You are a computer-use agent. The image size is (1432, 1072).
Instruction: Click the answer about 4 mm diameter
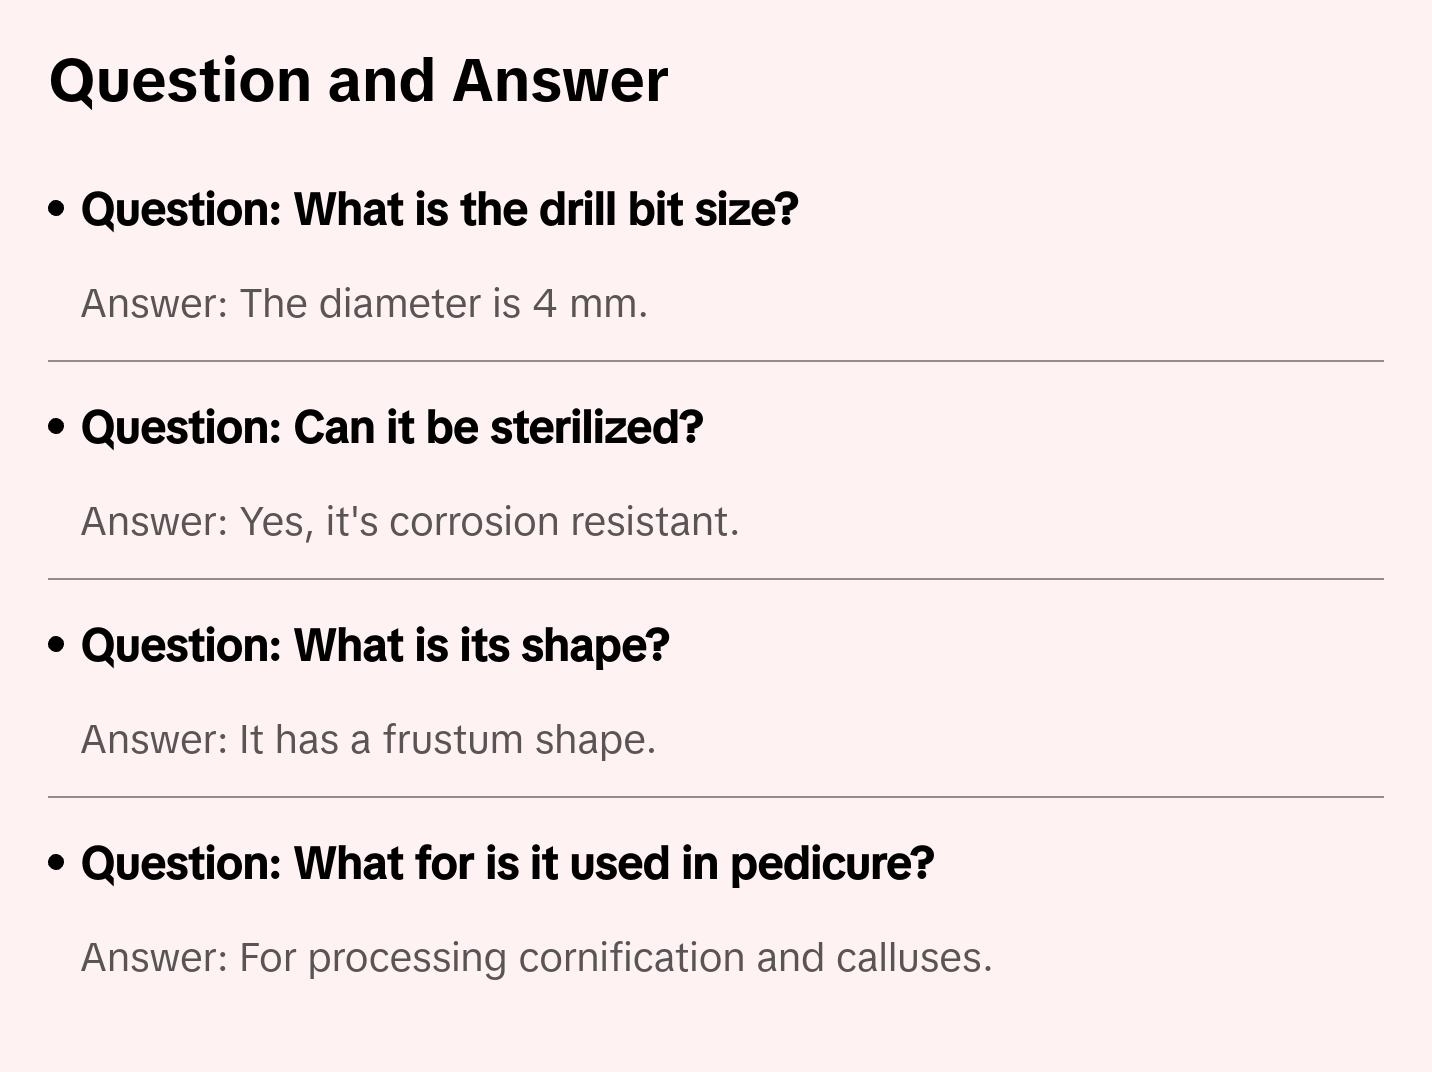(364, 304)
